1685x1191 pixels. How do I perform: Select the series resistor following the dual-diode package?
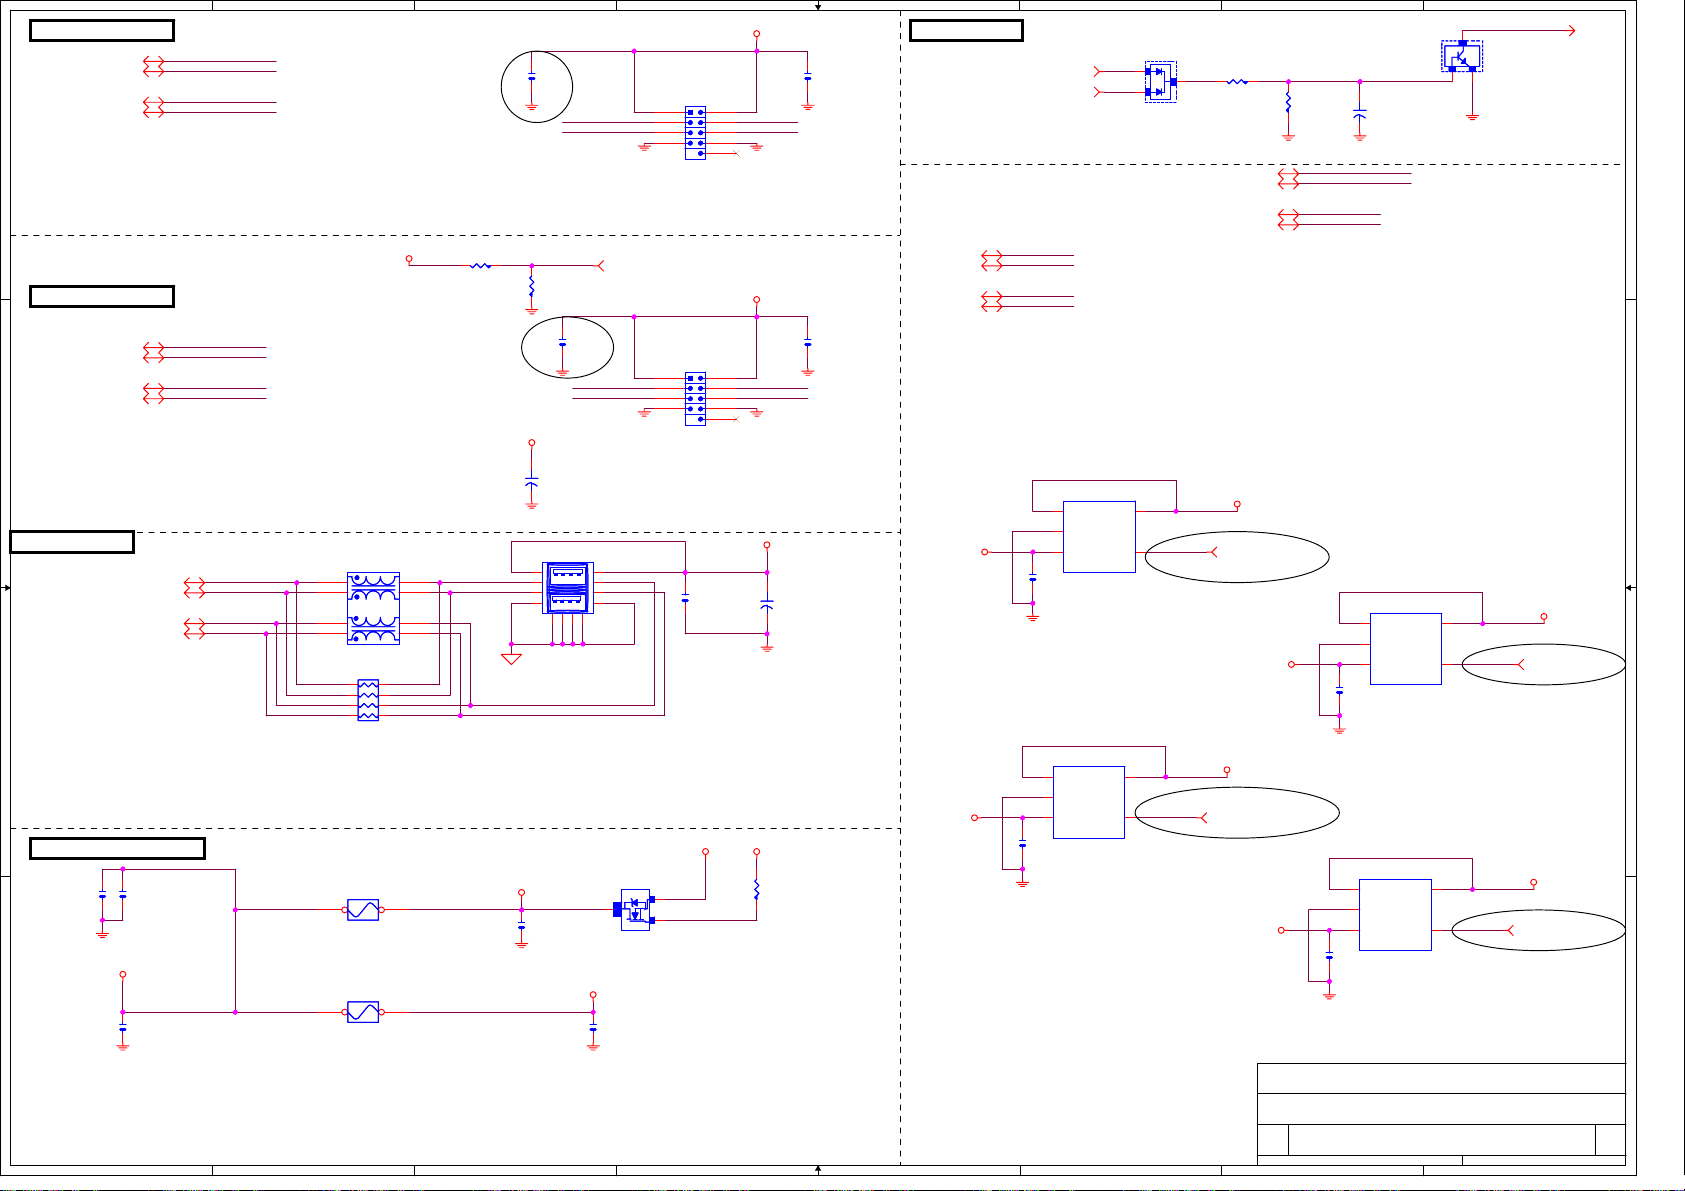pos(1237,82)
